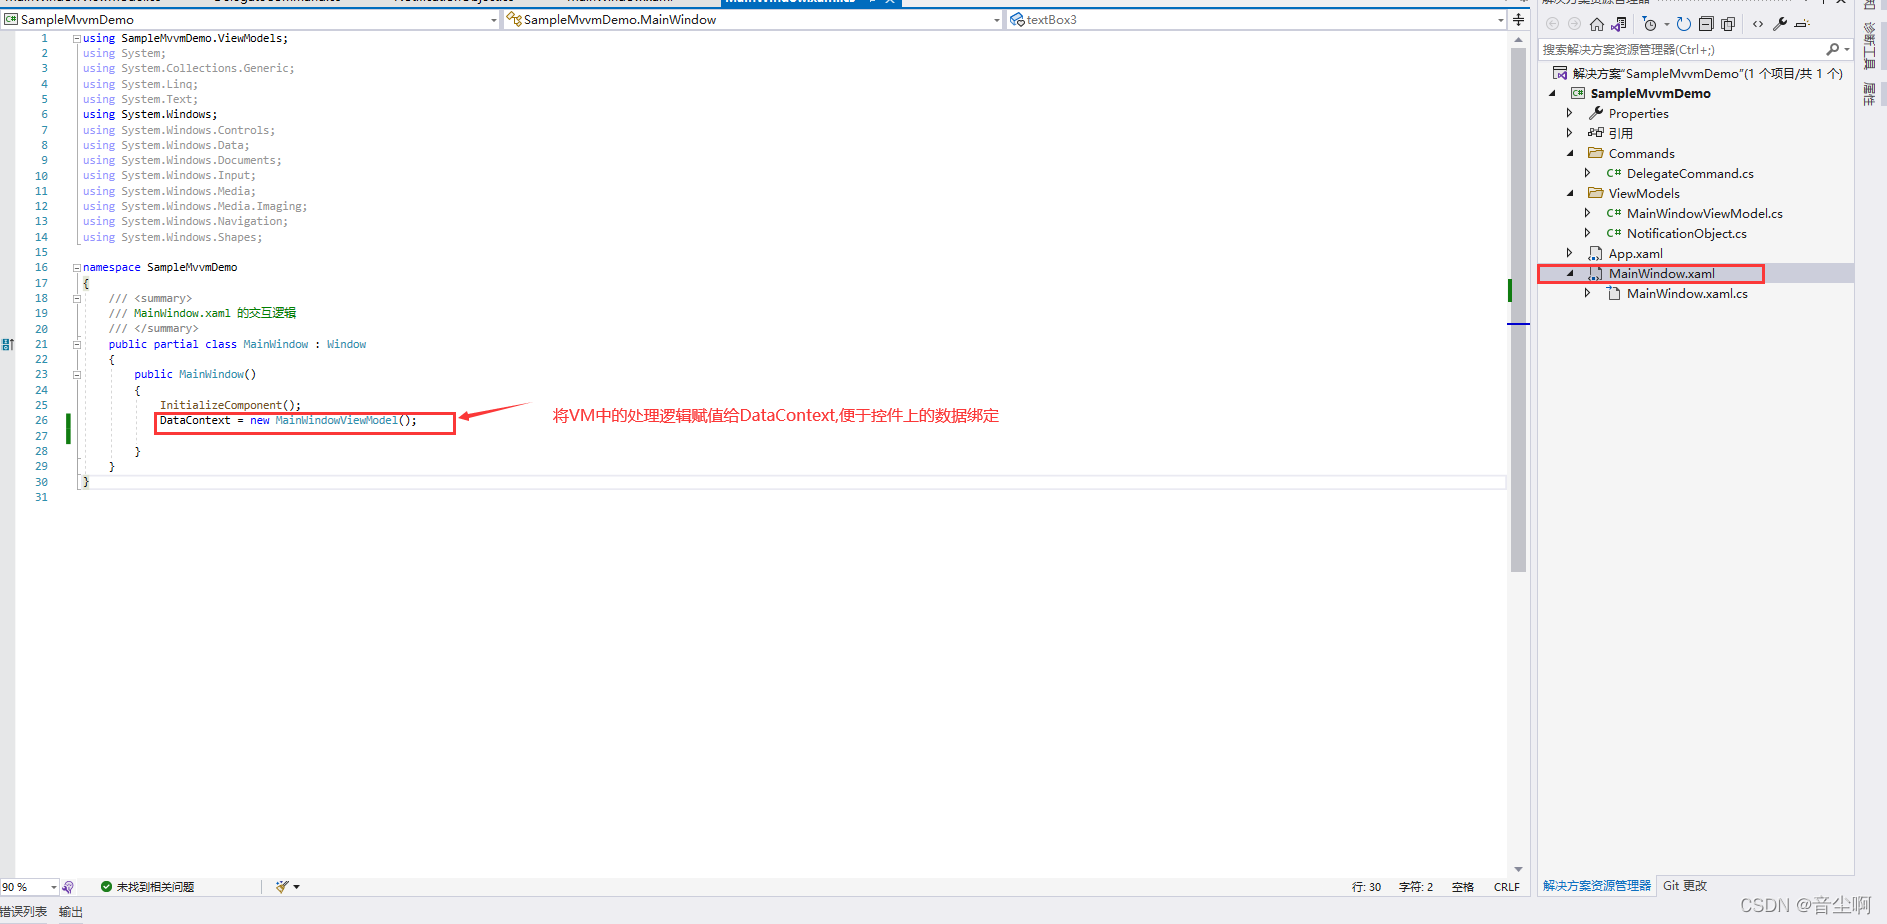Open MainWindowViewModel.cs file

click(1704, 213)
